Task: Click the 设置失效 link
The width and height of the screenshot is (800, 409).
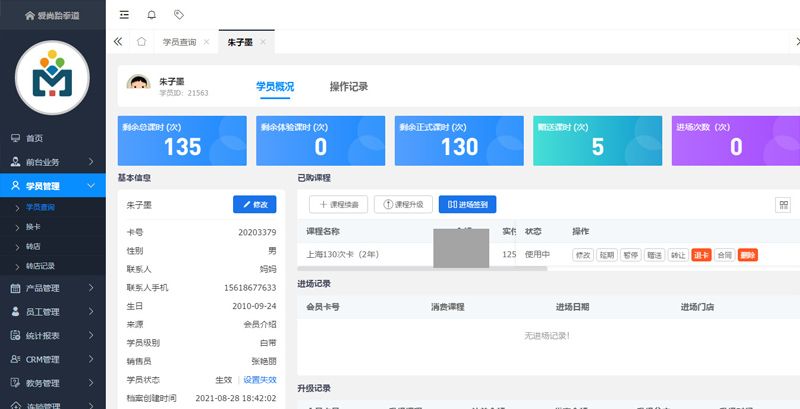Action: coord(260,380)
